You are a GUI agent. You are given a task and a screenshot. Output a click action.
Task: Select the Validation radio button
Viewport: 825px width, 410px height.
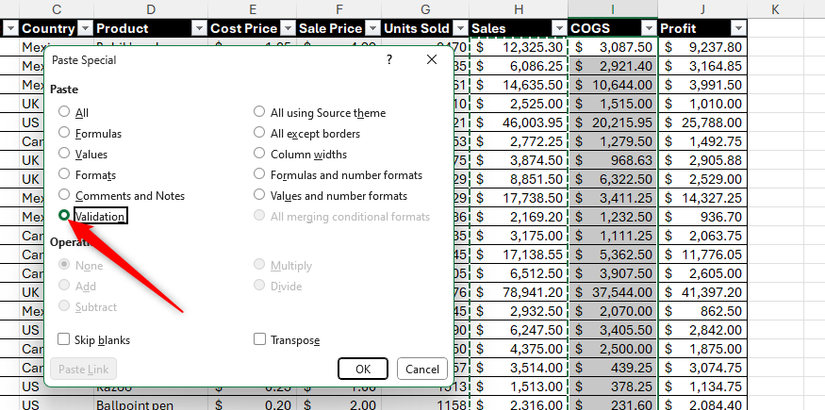(x=64, y=215)
